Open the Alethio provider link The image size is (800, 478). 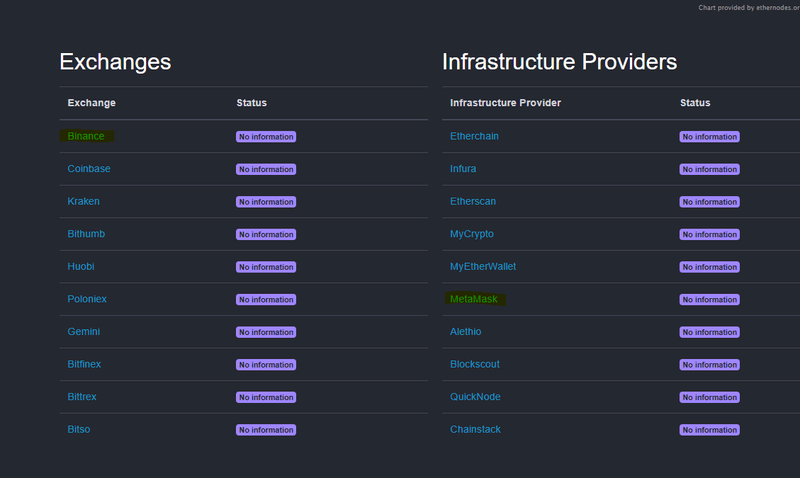click(467, 332)
